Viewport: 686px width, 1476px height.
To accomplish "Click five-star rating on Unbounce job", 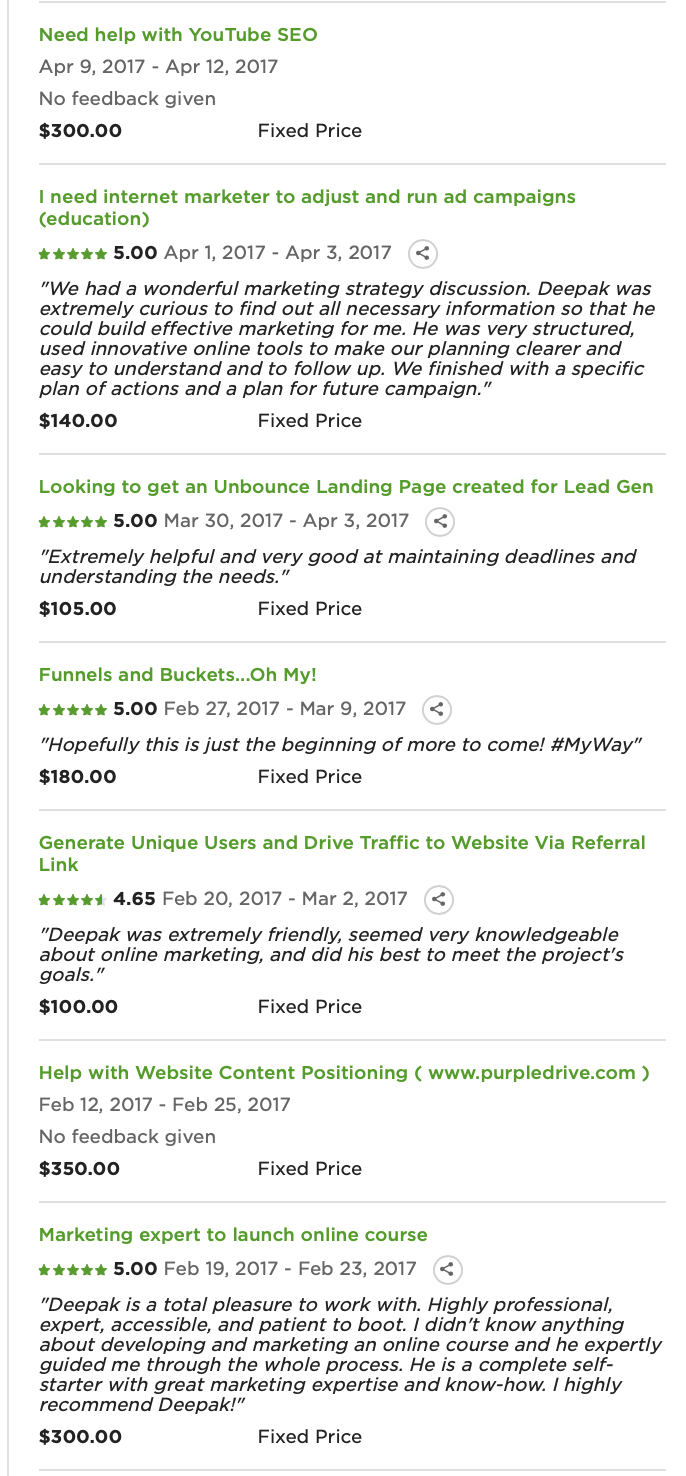I will 98,521.
